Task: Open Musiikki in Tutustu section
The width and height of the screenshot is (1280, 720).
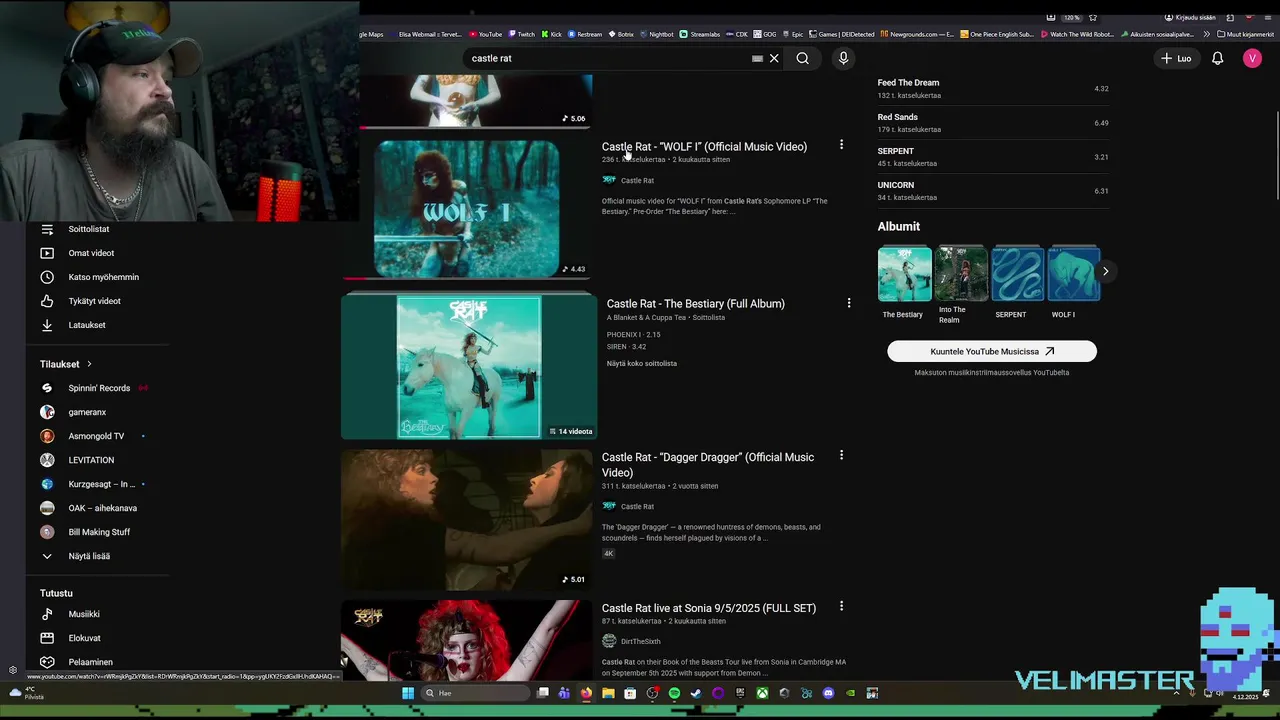Action: 84,614
